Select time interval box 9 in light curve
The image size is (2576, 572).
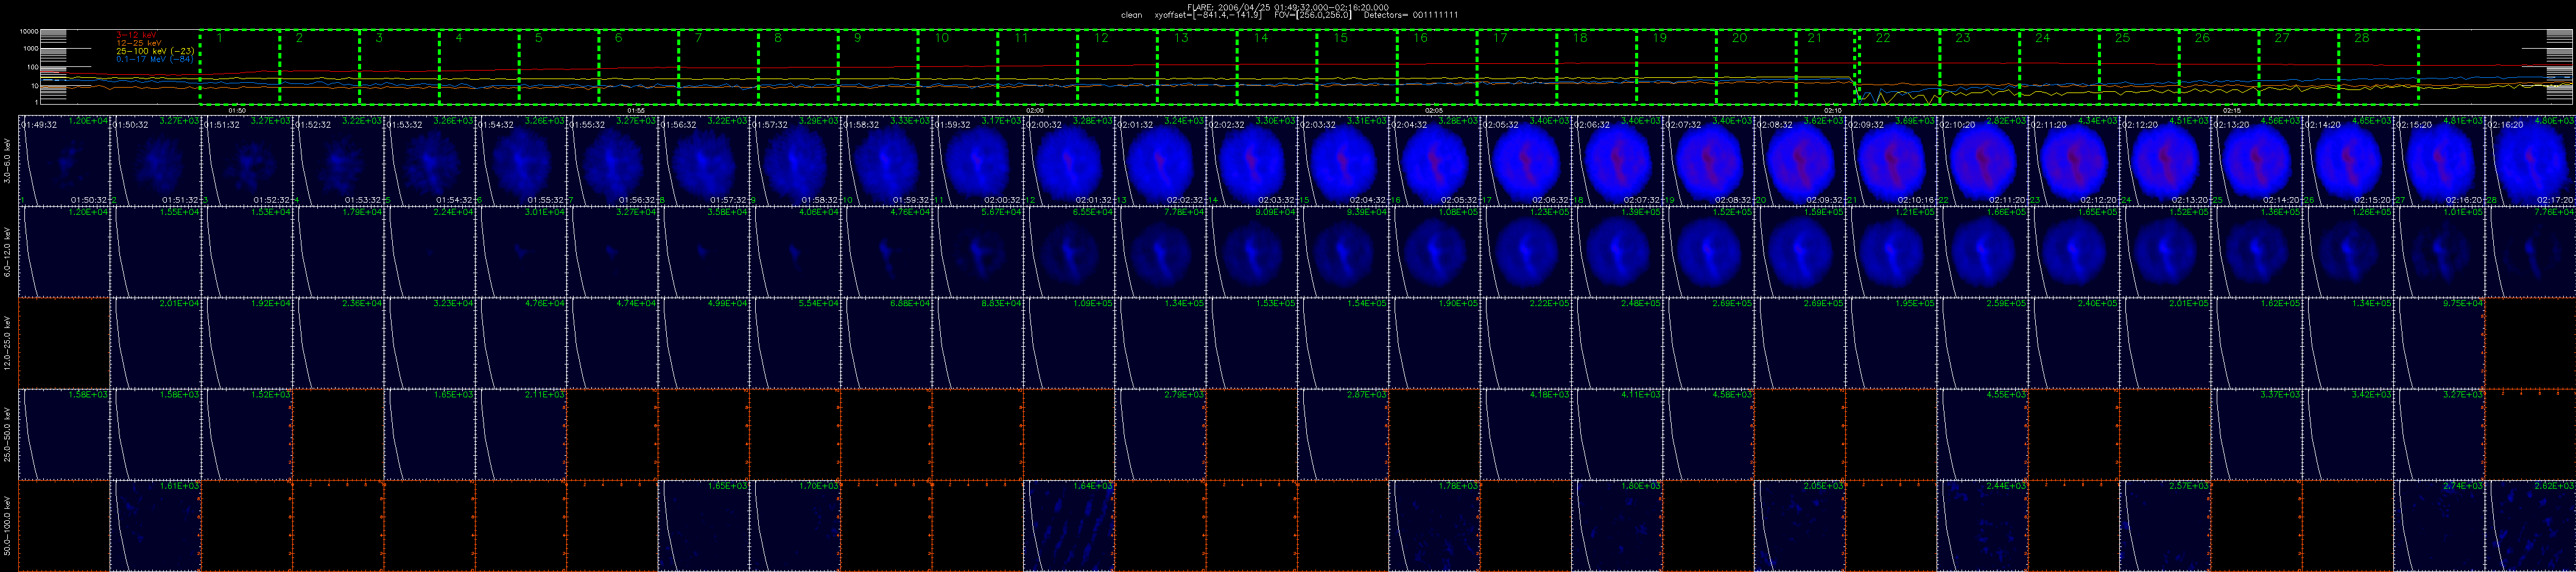pos(878,67)
